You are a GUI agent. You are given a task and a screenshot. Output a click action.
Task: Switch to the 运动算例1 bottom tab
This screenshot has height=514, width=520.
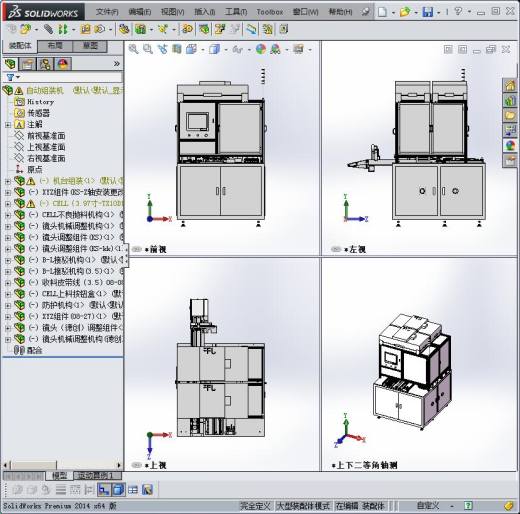[96, 475]
